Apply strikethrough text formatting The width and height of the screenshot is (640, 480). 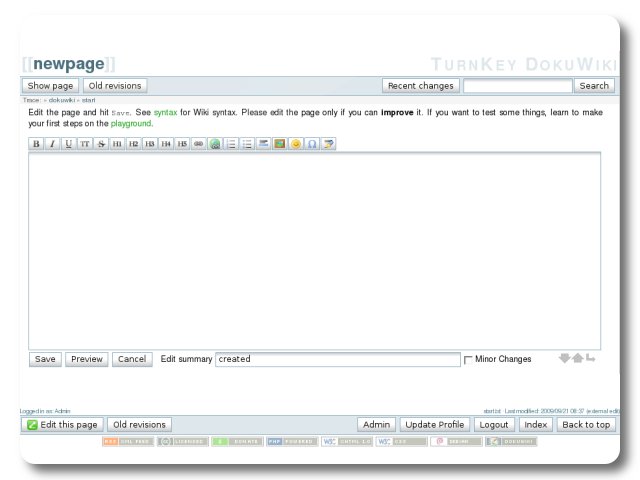101,144
